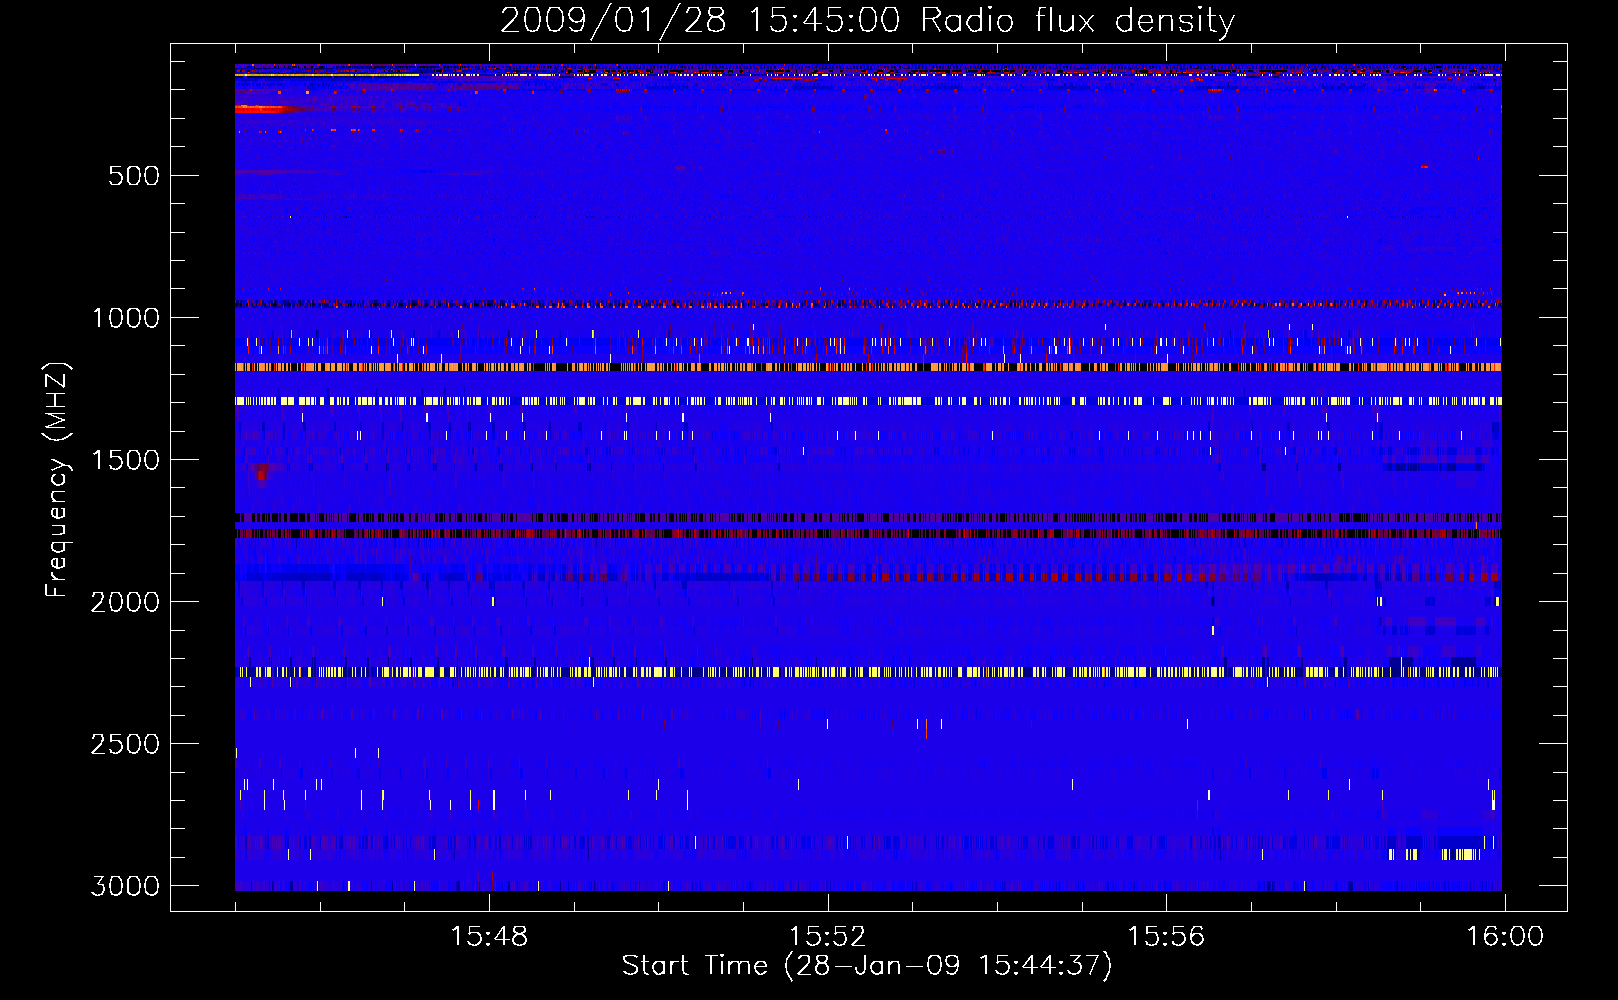Click the 3000 frequency tick label

point(125,886)
